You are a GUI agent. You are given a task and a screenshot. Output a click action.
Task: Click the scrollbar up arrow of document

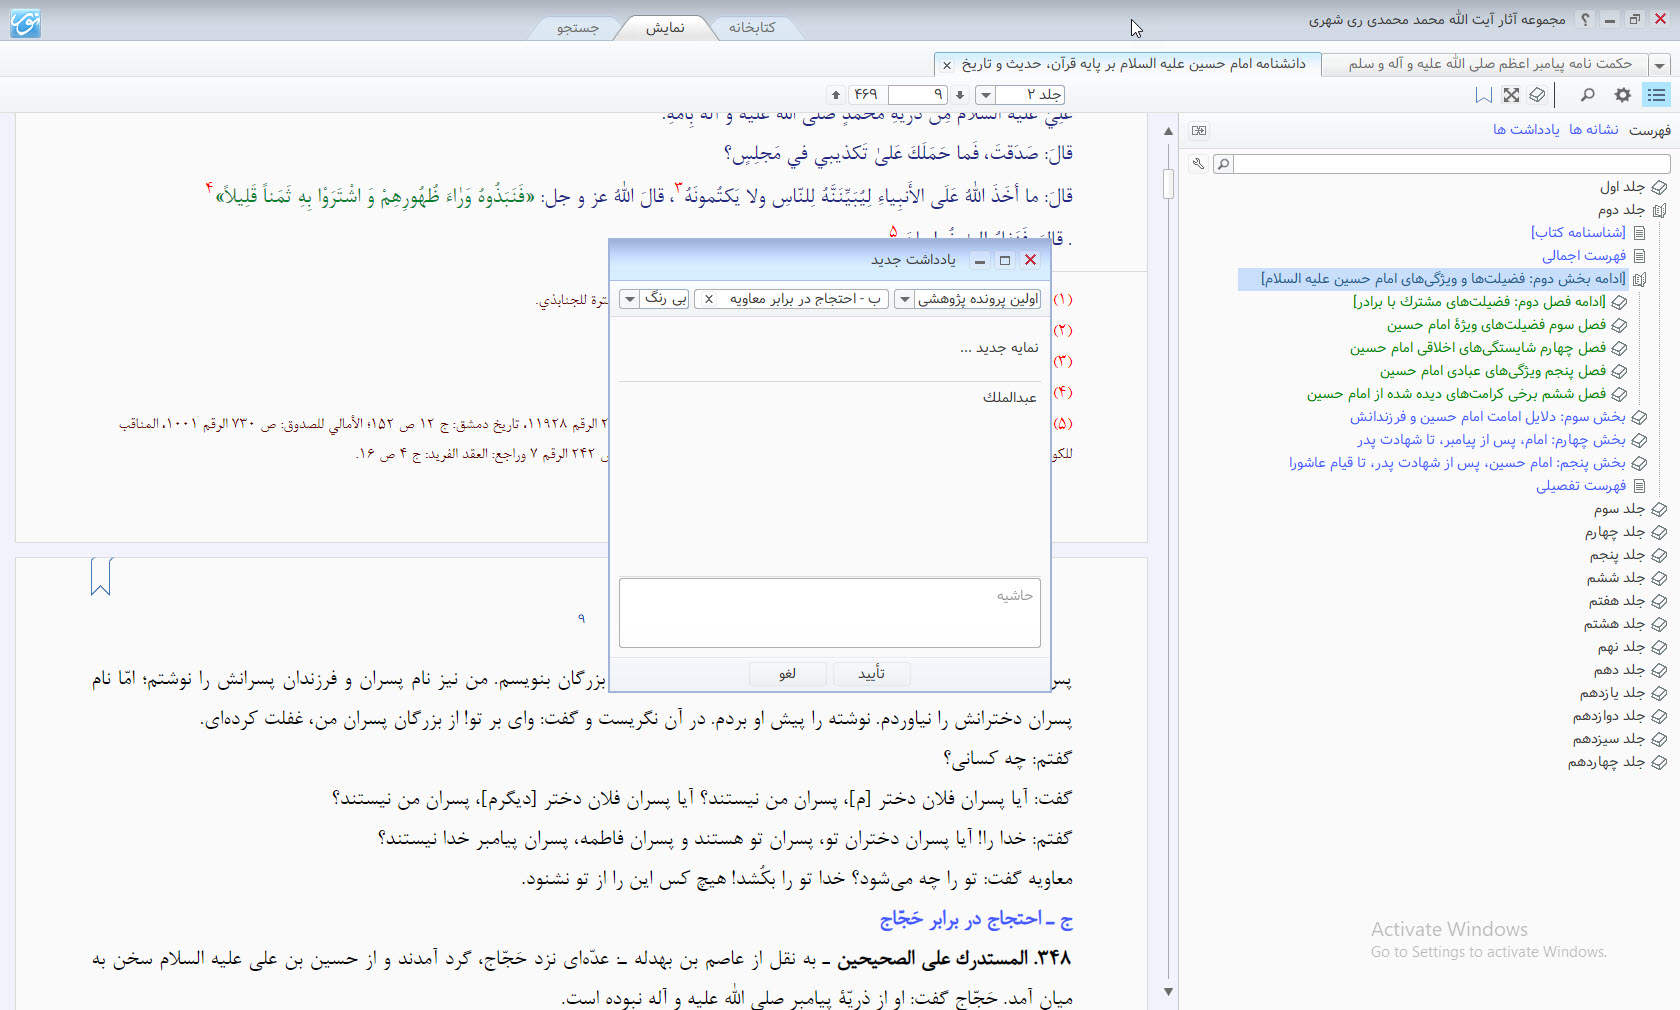(1168, 131)
